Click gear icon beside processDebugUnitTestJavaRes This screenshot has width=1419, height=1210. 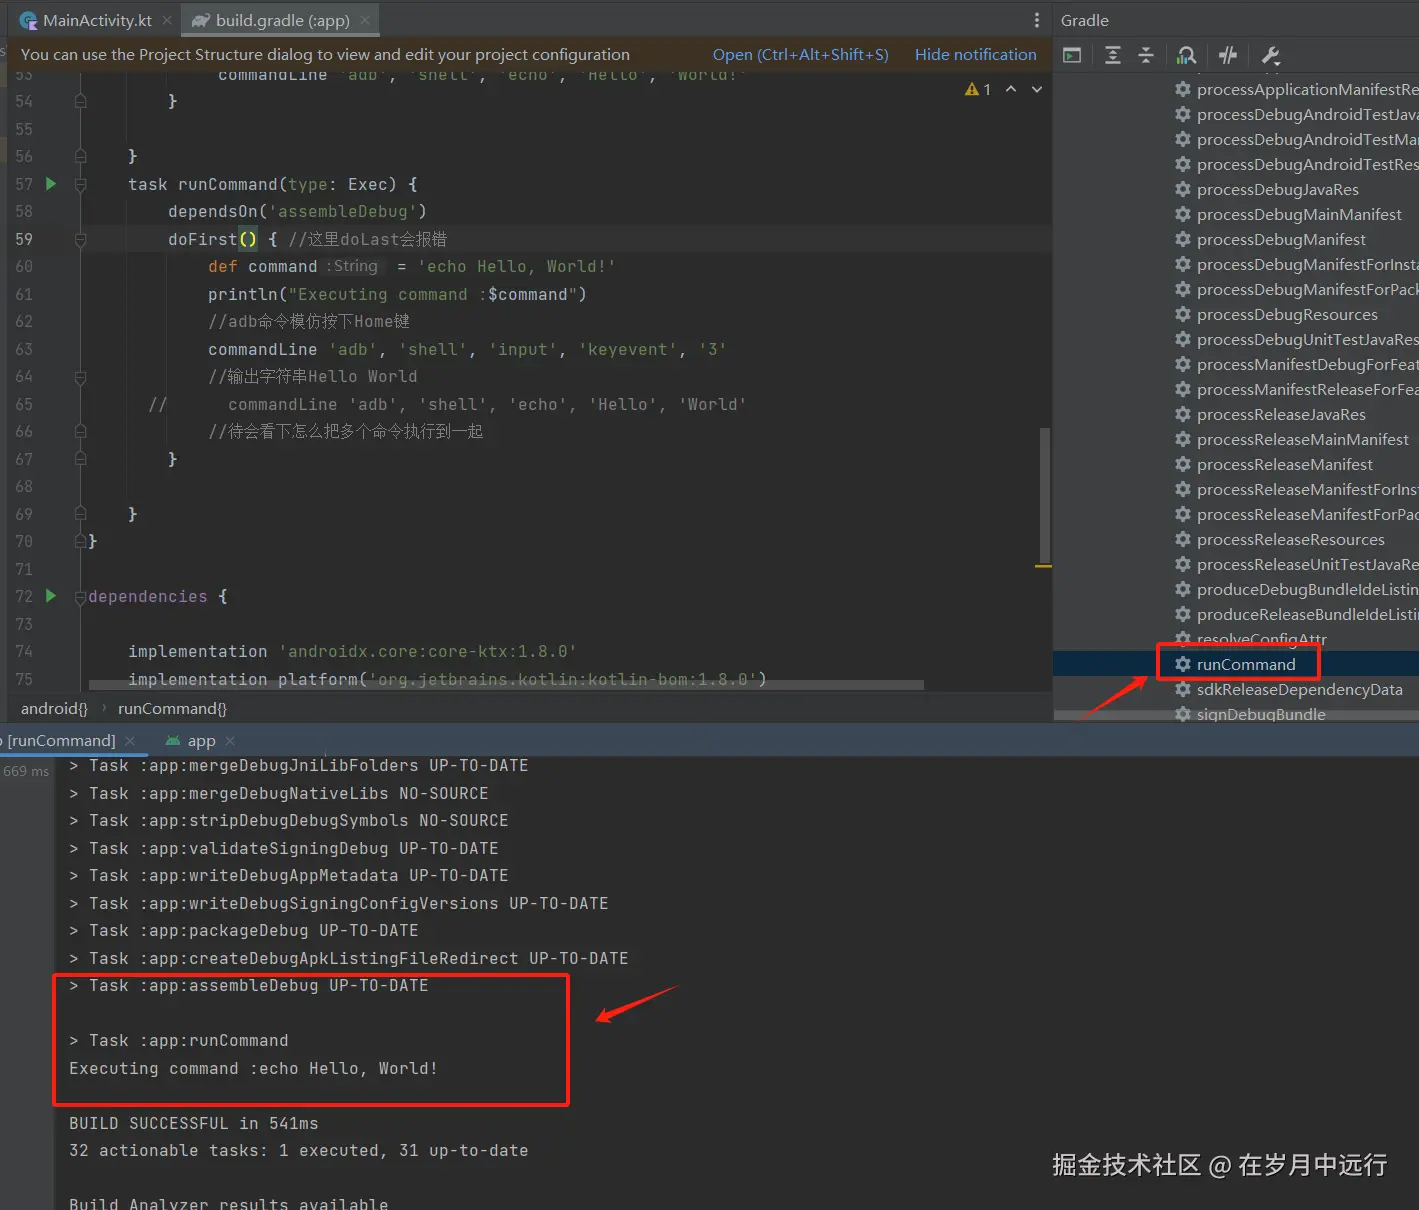[1183, 339]
